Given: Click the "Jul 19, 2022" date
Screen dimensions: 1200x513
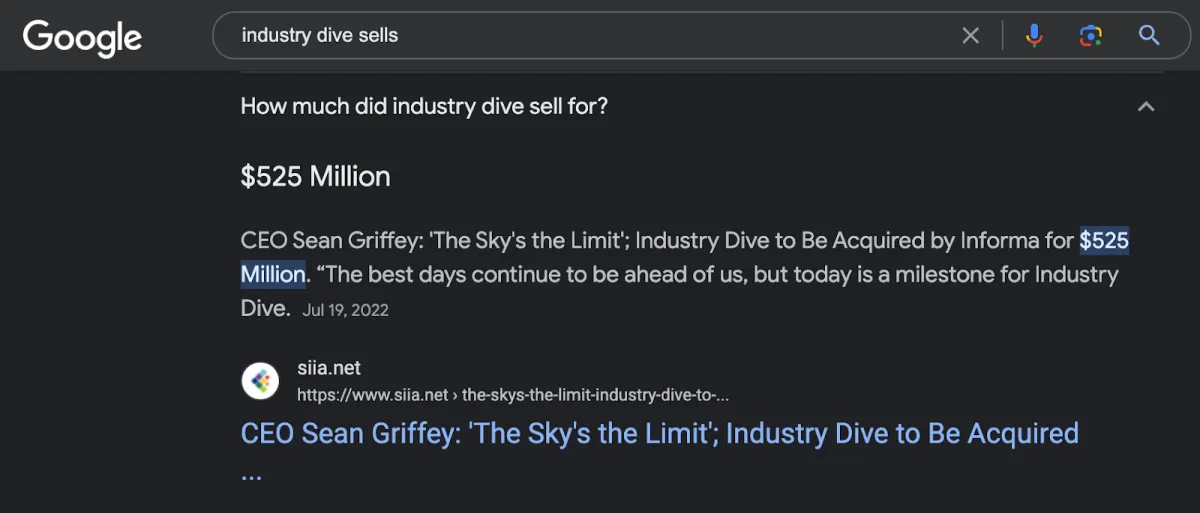Looking at the screenshot, I should (x=345, y=310).
